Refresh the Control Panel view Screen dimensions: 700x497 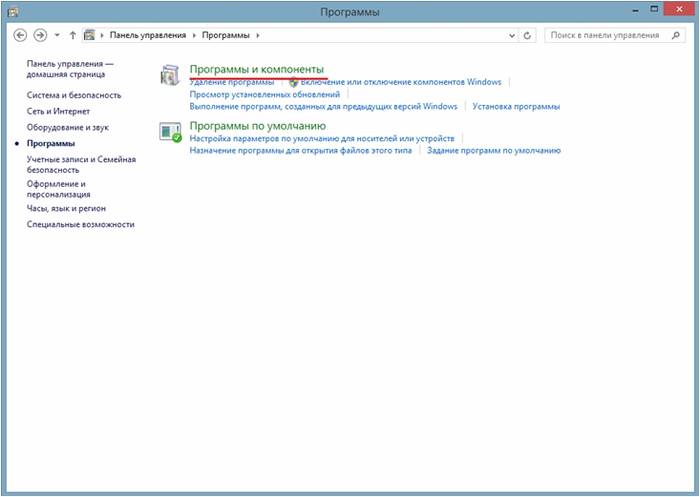coord(527,36)
